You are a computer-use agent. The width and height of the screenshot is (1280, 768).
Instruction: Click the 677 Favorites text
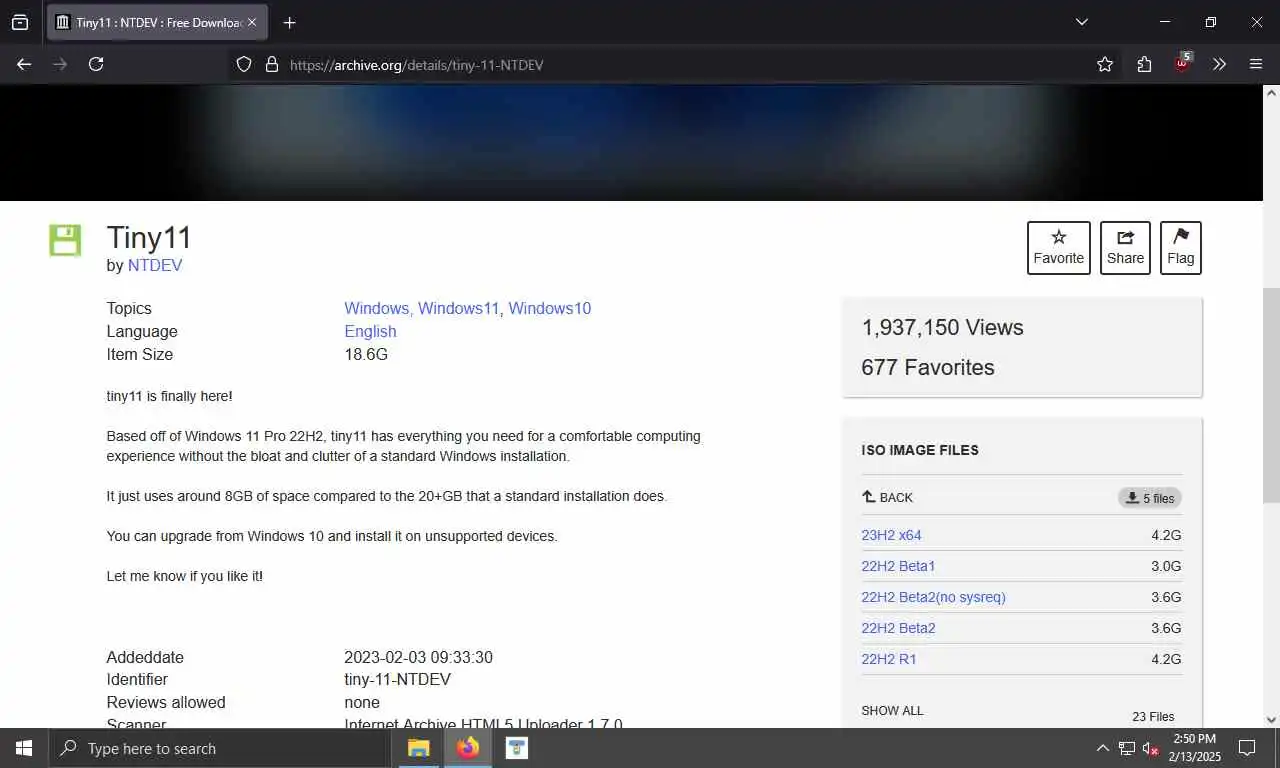click(x=928, y=367)
